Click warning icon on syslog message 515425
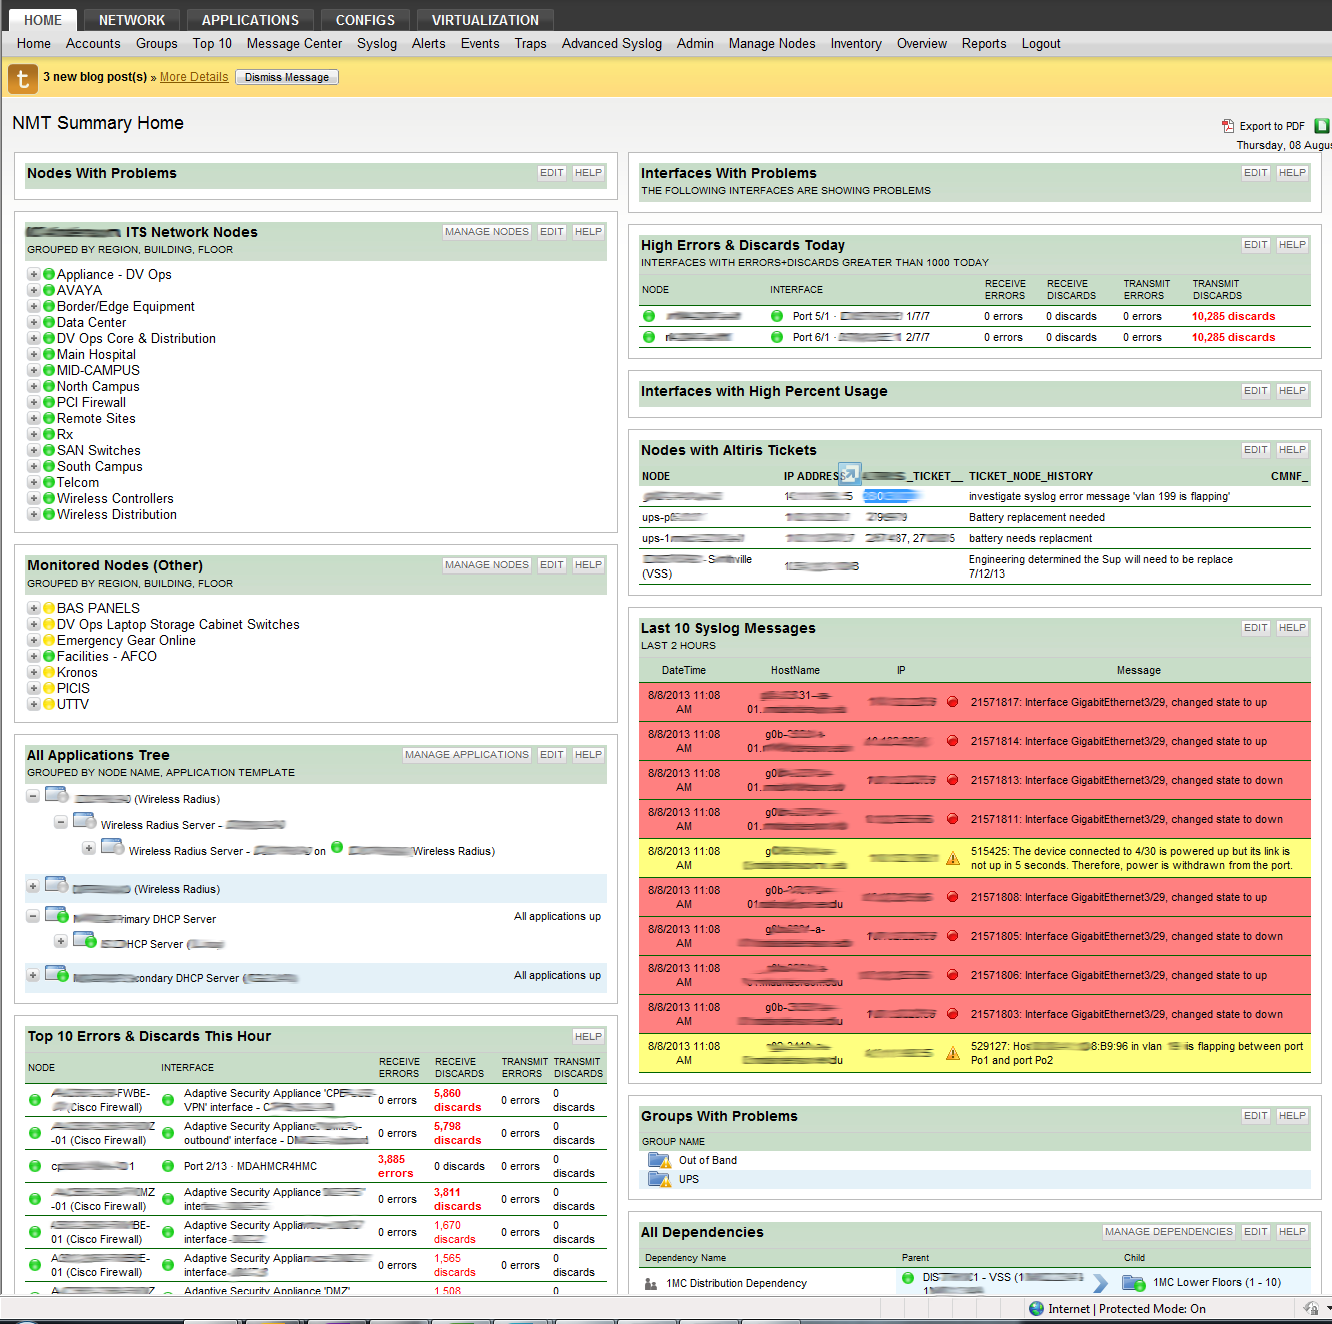This screenshot has height=1324, width=1332. coord(953,858)
